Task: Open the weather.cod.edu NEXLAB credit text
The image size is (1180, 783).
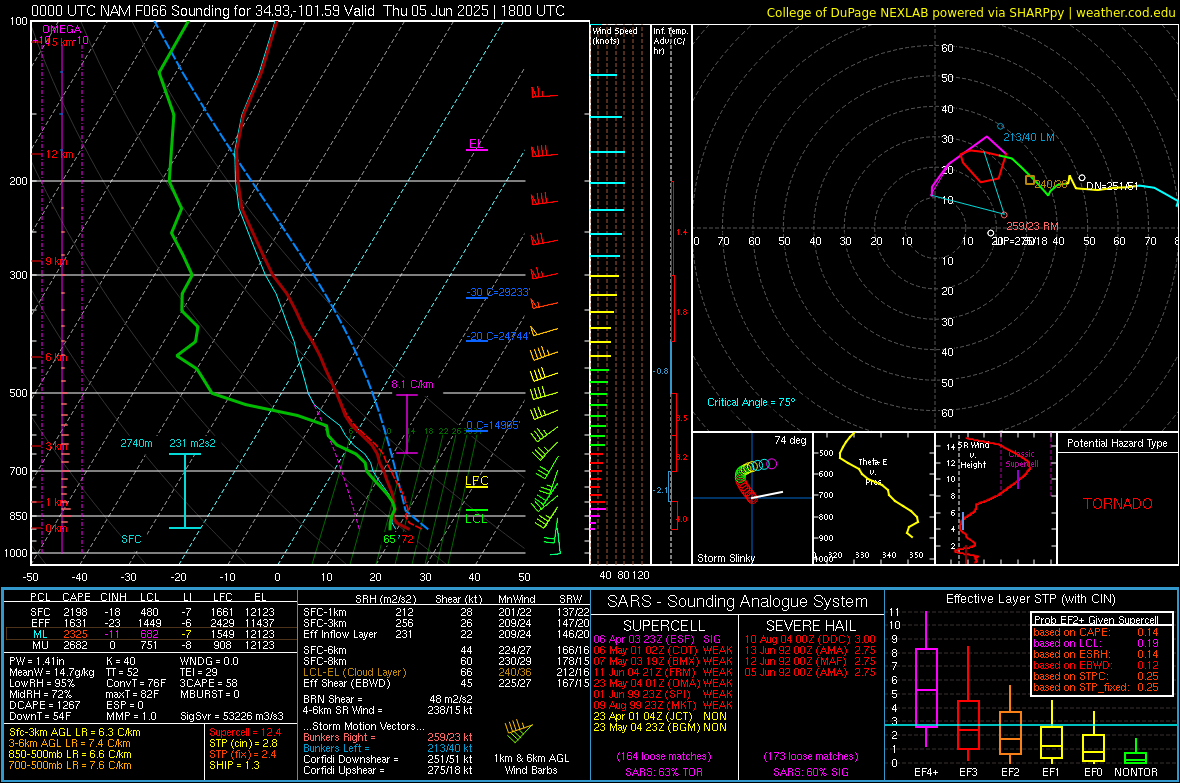Action: pyautogui.click(x=970, y=12)
